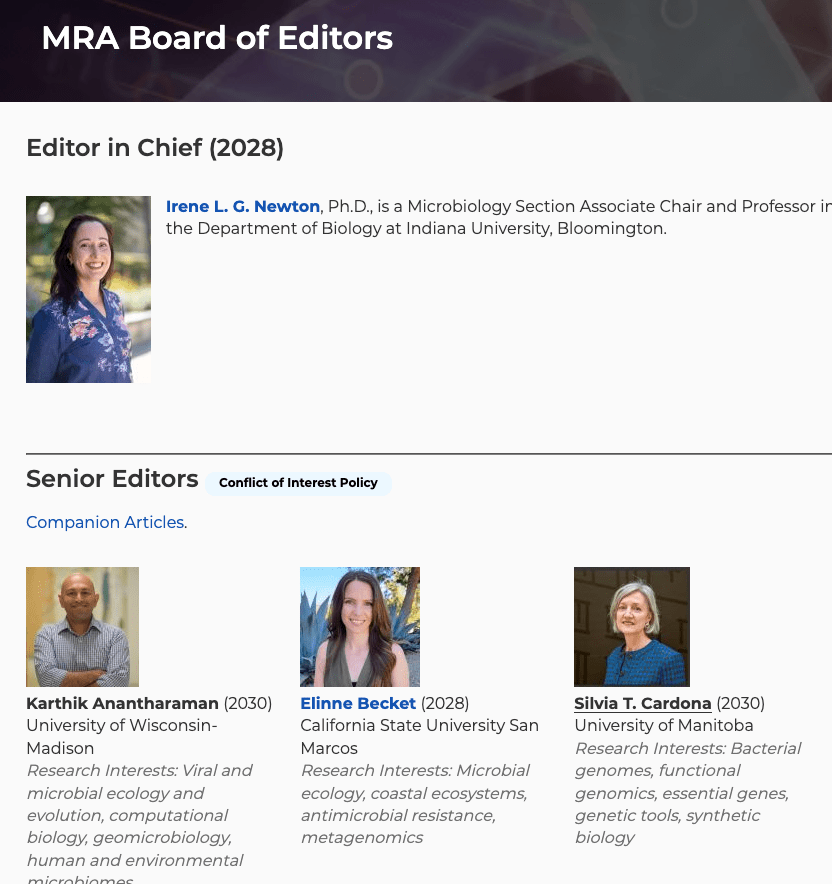Click the Editor in Chief (2028) heading

coord(155,148)
